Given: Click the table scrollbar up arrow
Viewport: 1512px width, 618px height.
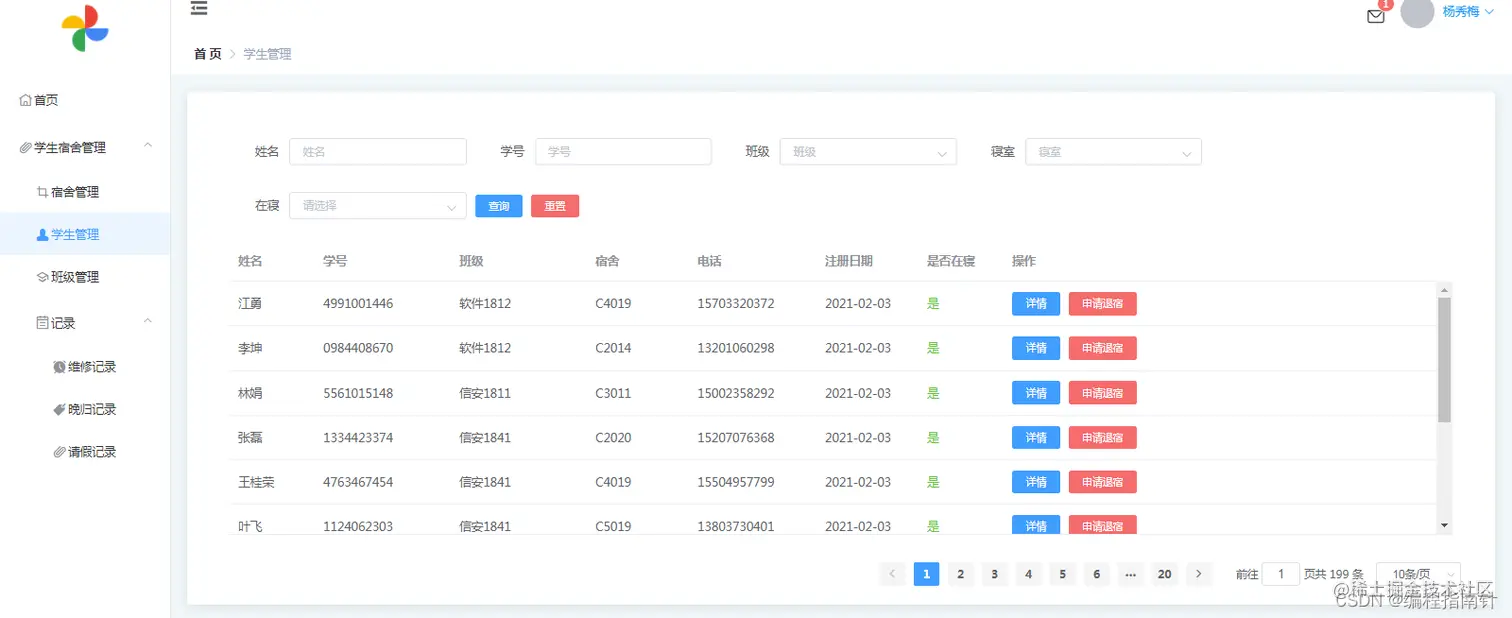Looking at the screenshot, I should [x=1444, y=289].
